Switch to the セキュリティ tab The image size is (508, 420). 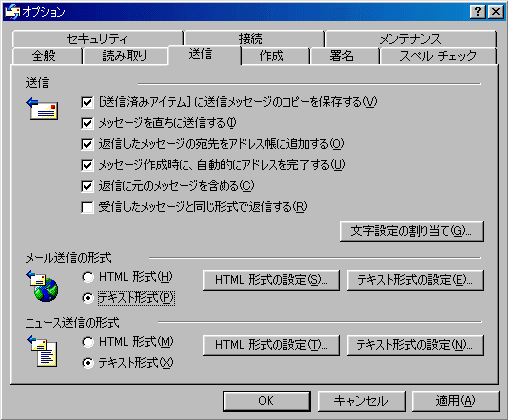[x=97, y=39]
